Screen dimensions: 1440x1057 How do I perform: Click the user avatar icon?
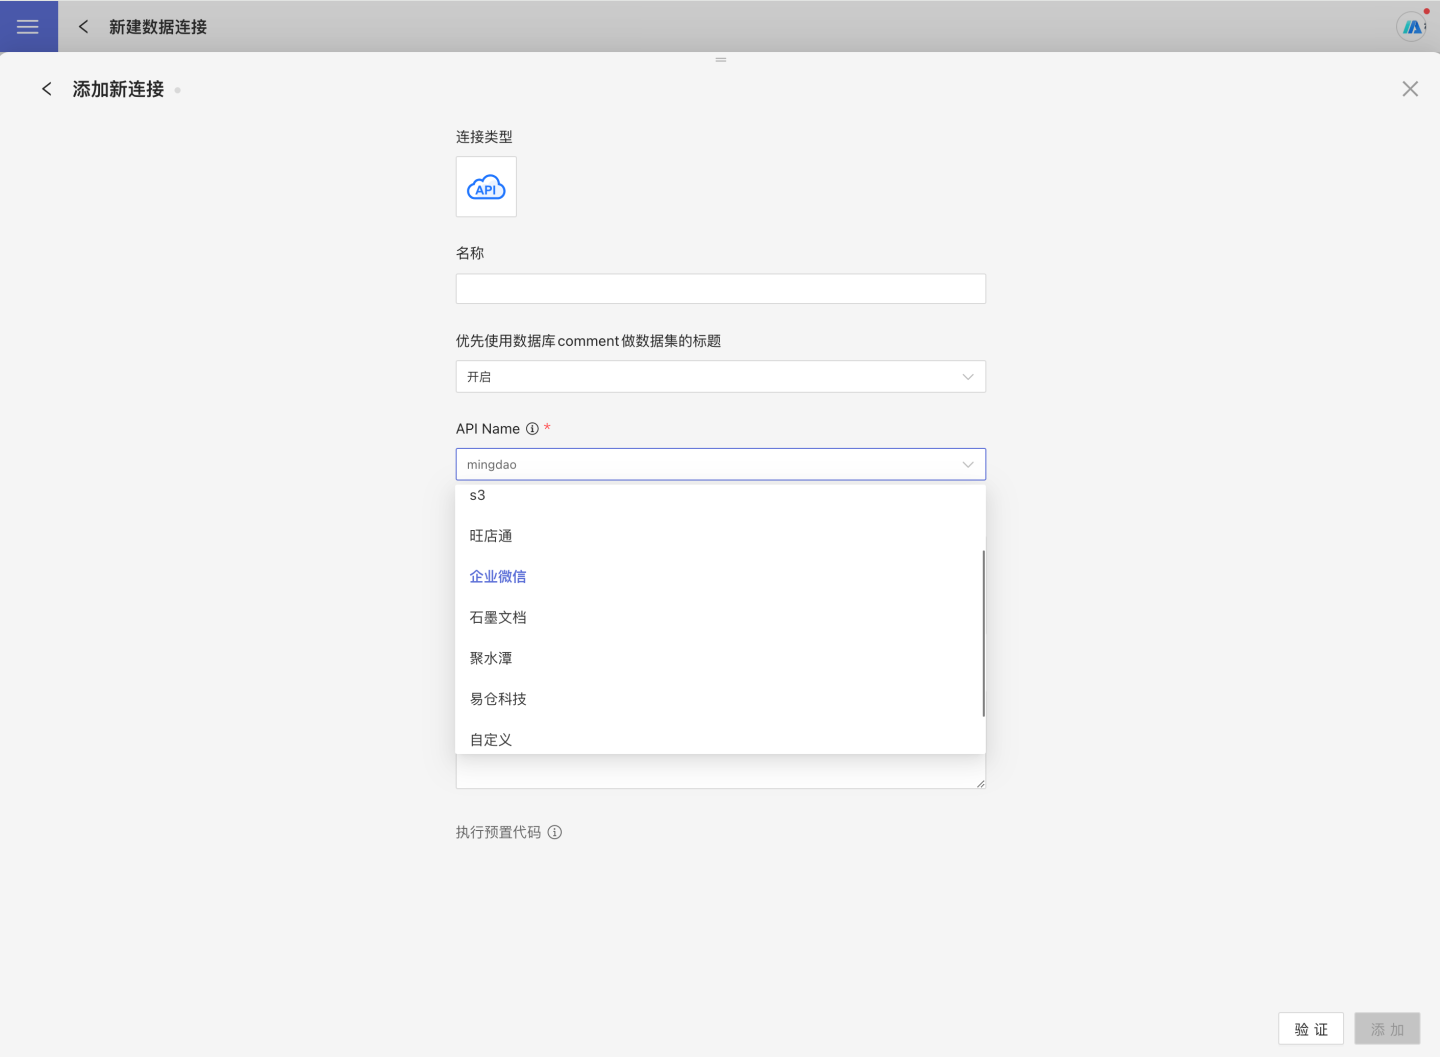tap(1411, 27)
